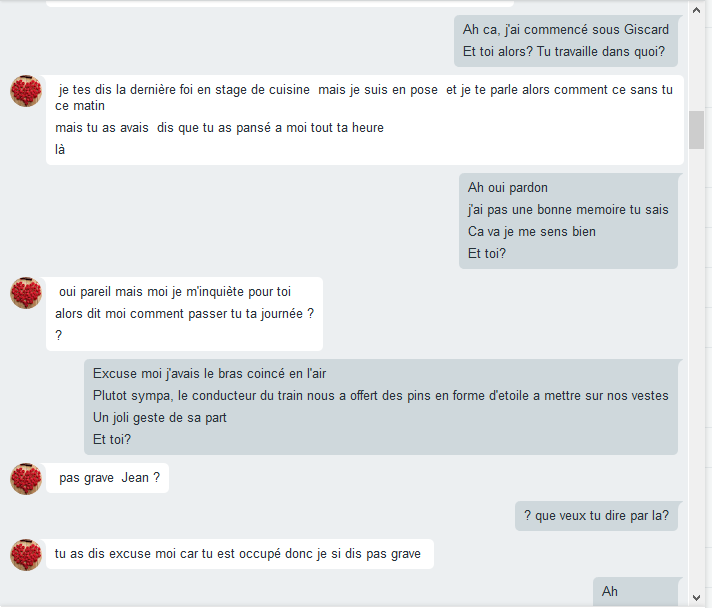Click the '? que veux tu dire par la?' bubble
Image resolution: width=712 pixels, height=608 pixels.
596,516
